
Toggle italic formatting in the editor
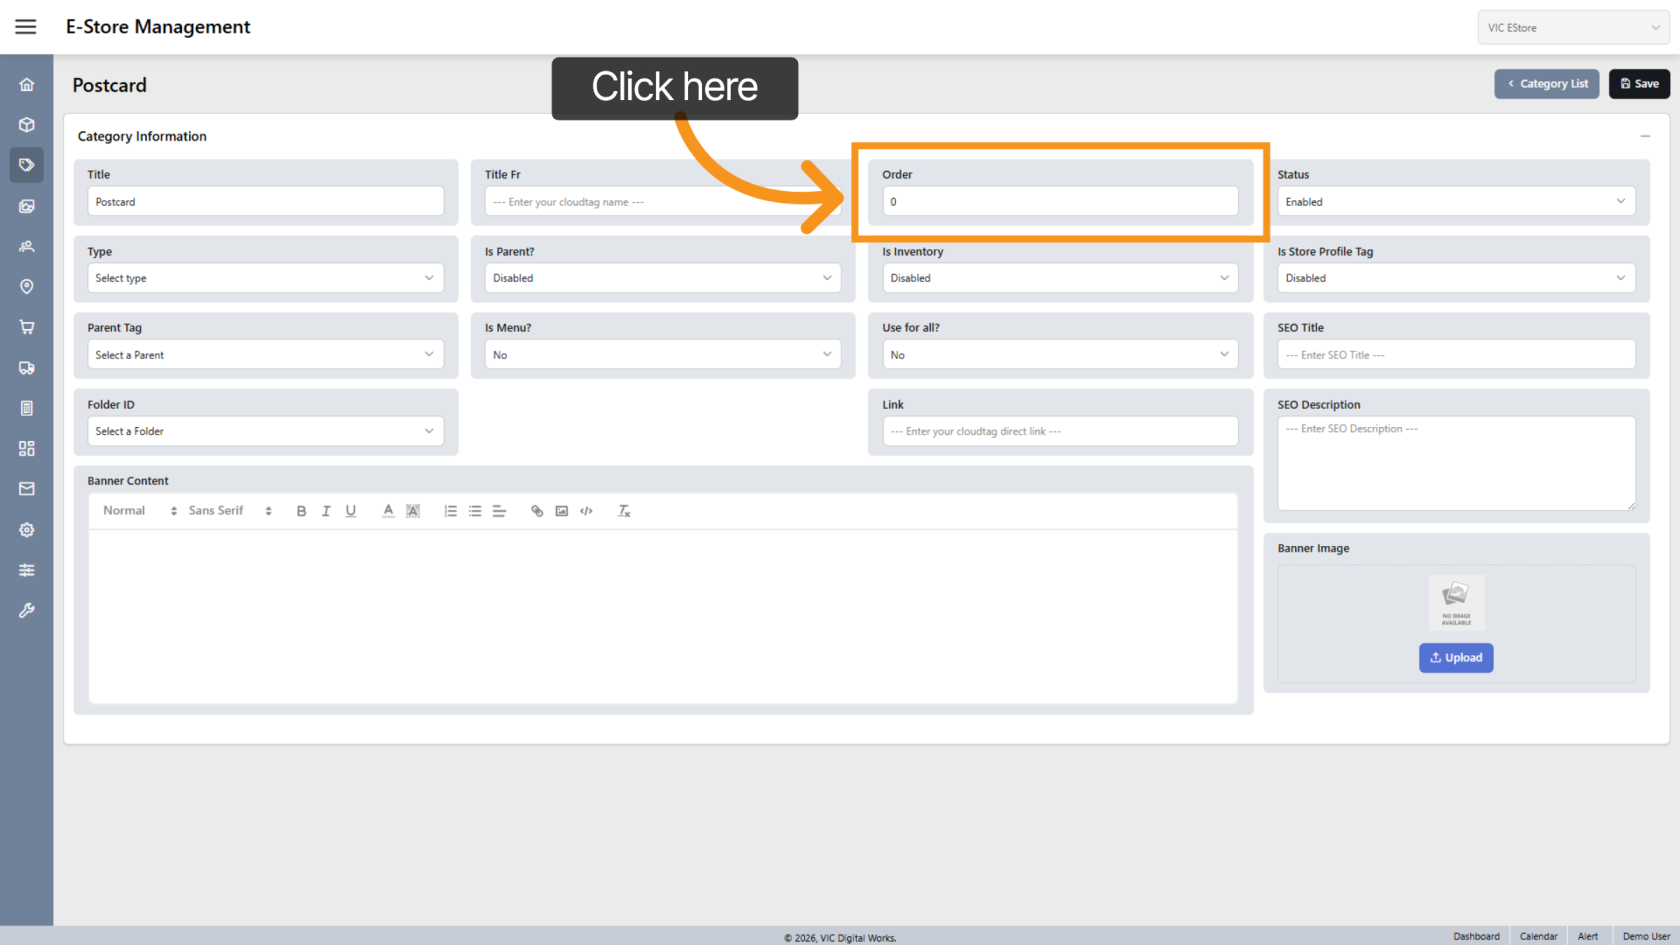pyautogui.click(x=326, y=511)
